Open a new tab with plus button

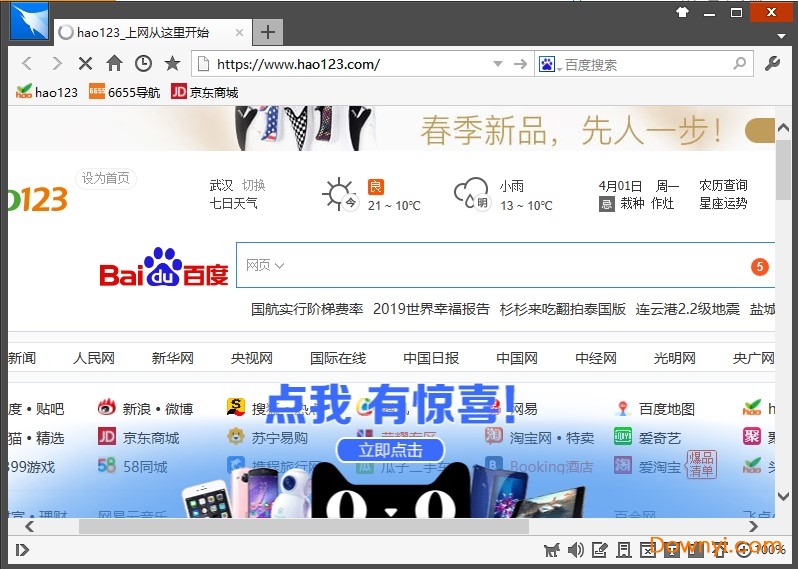267,32
